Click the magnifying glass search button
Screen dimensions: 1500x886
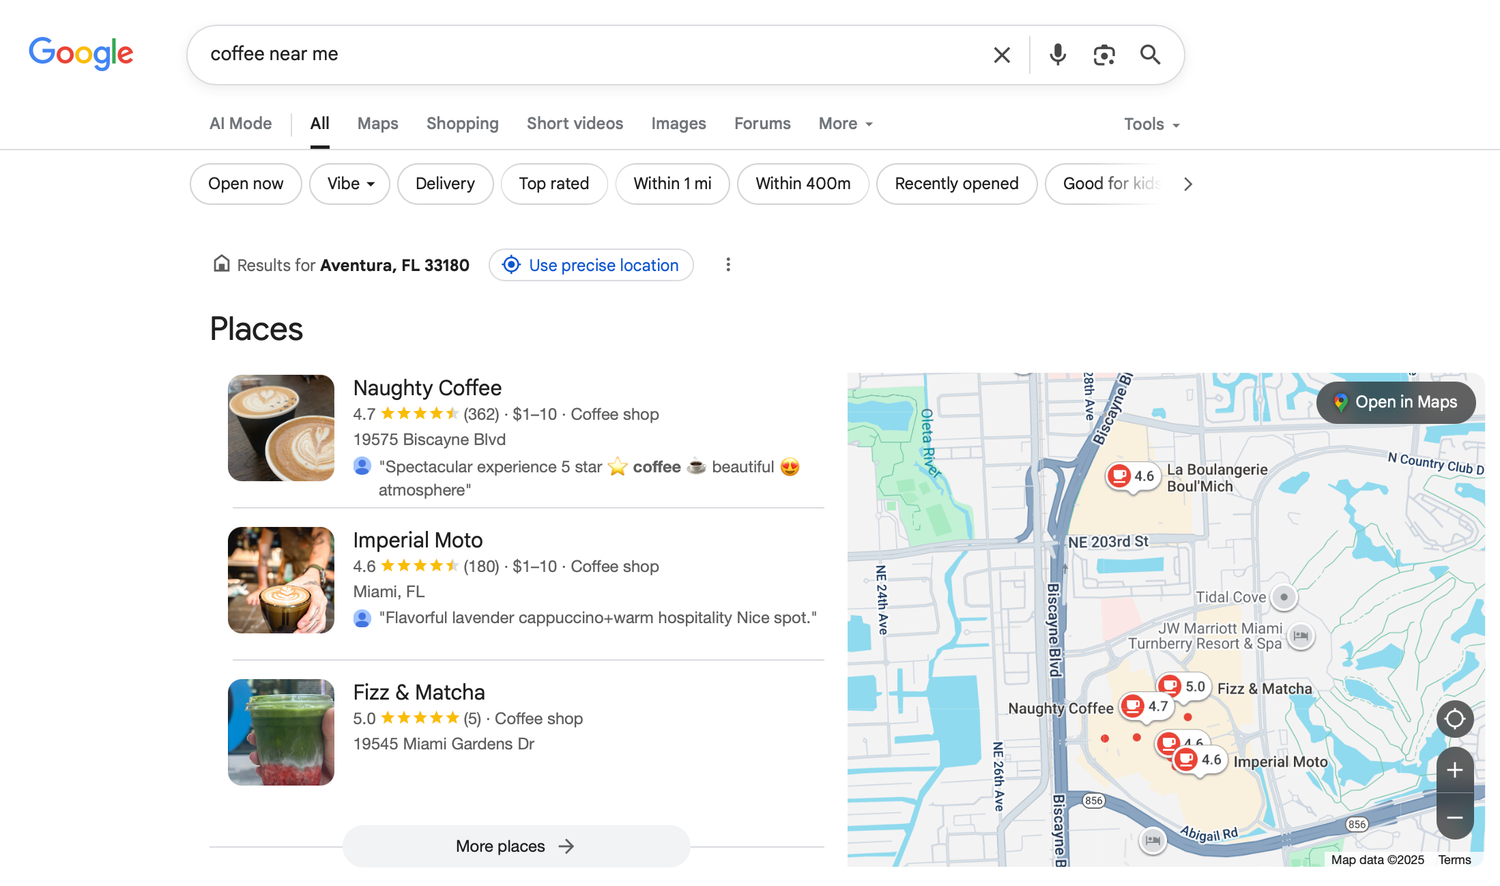pyautogui.click(x=1150, y=55)
